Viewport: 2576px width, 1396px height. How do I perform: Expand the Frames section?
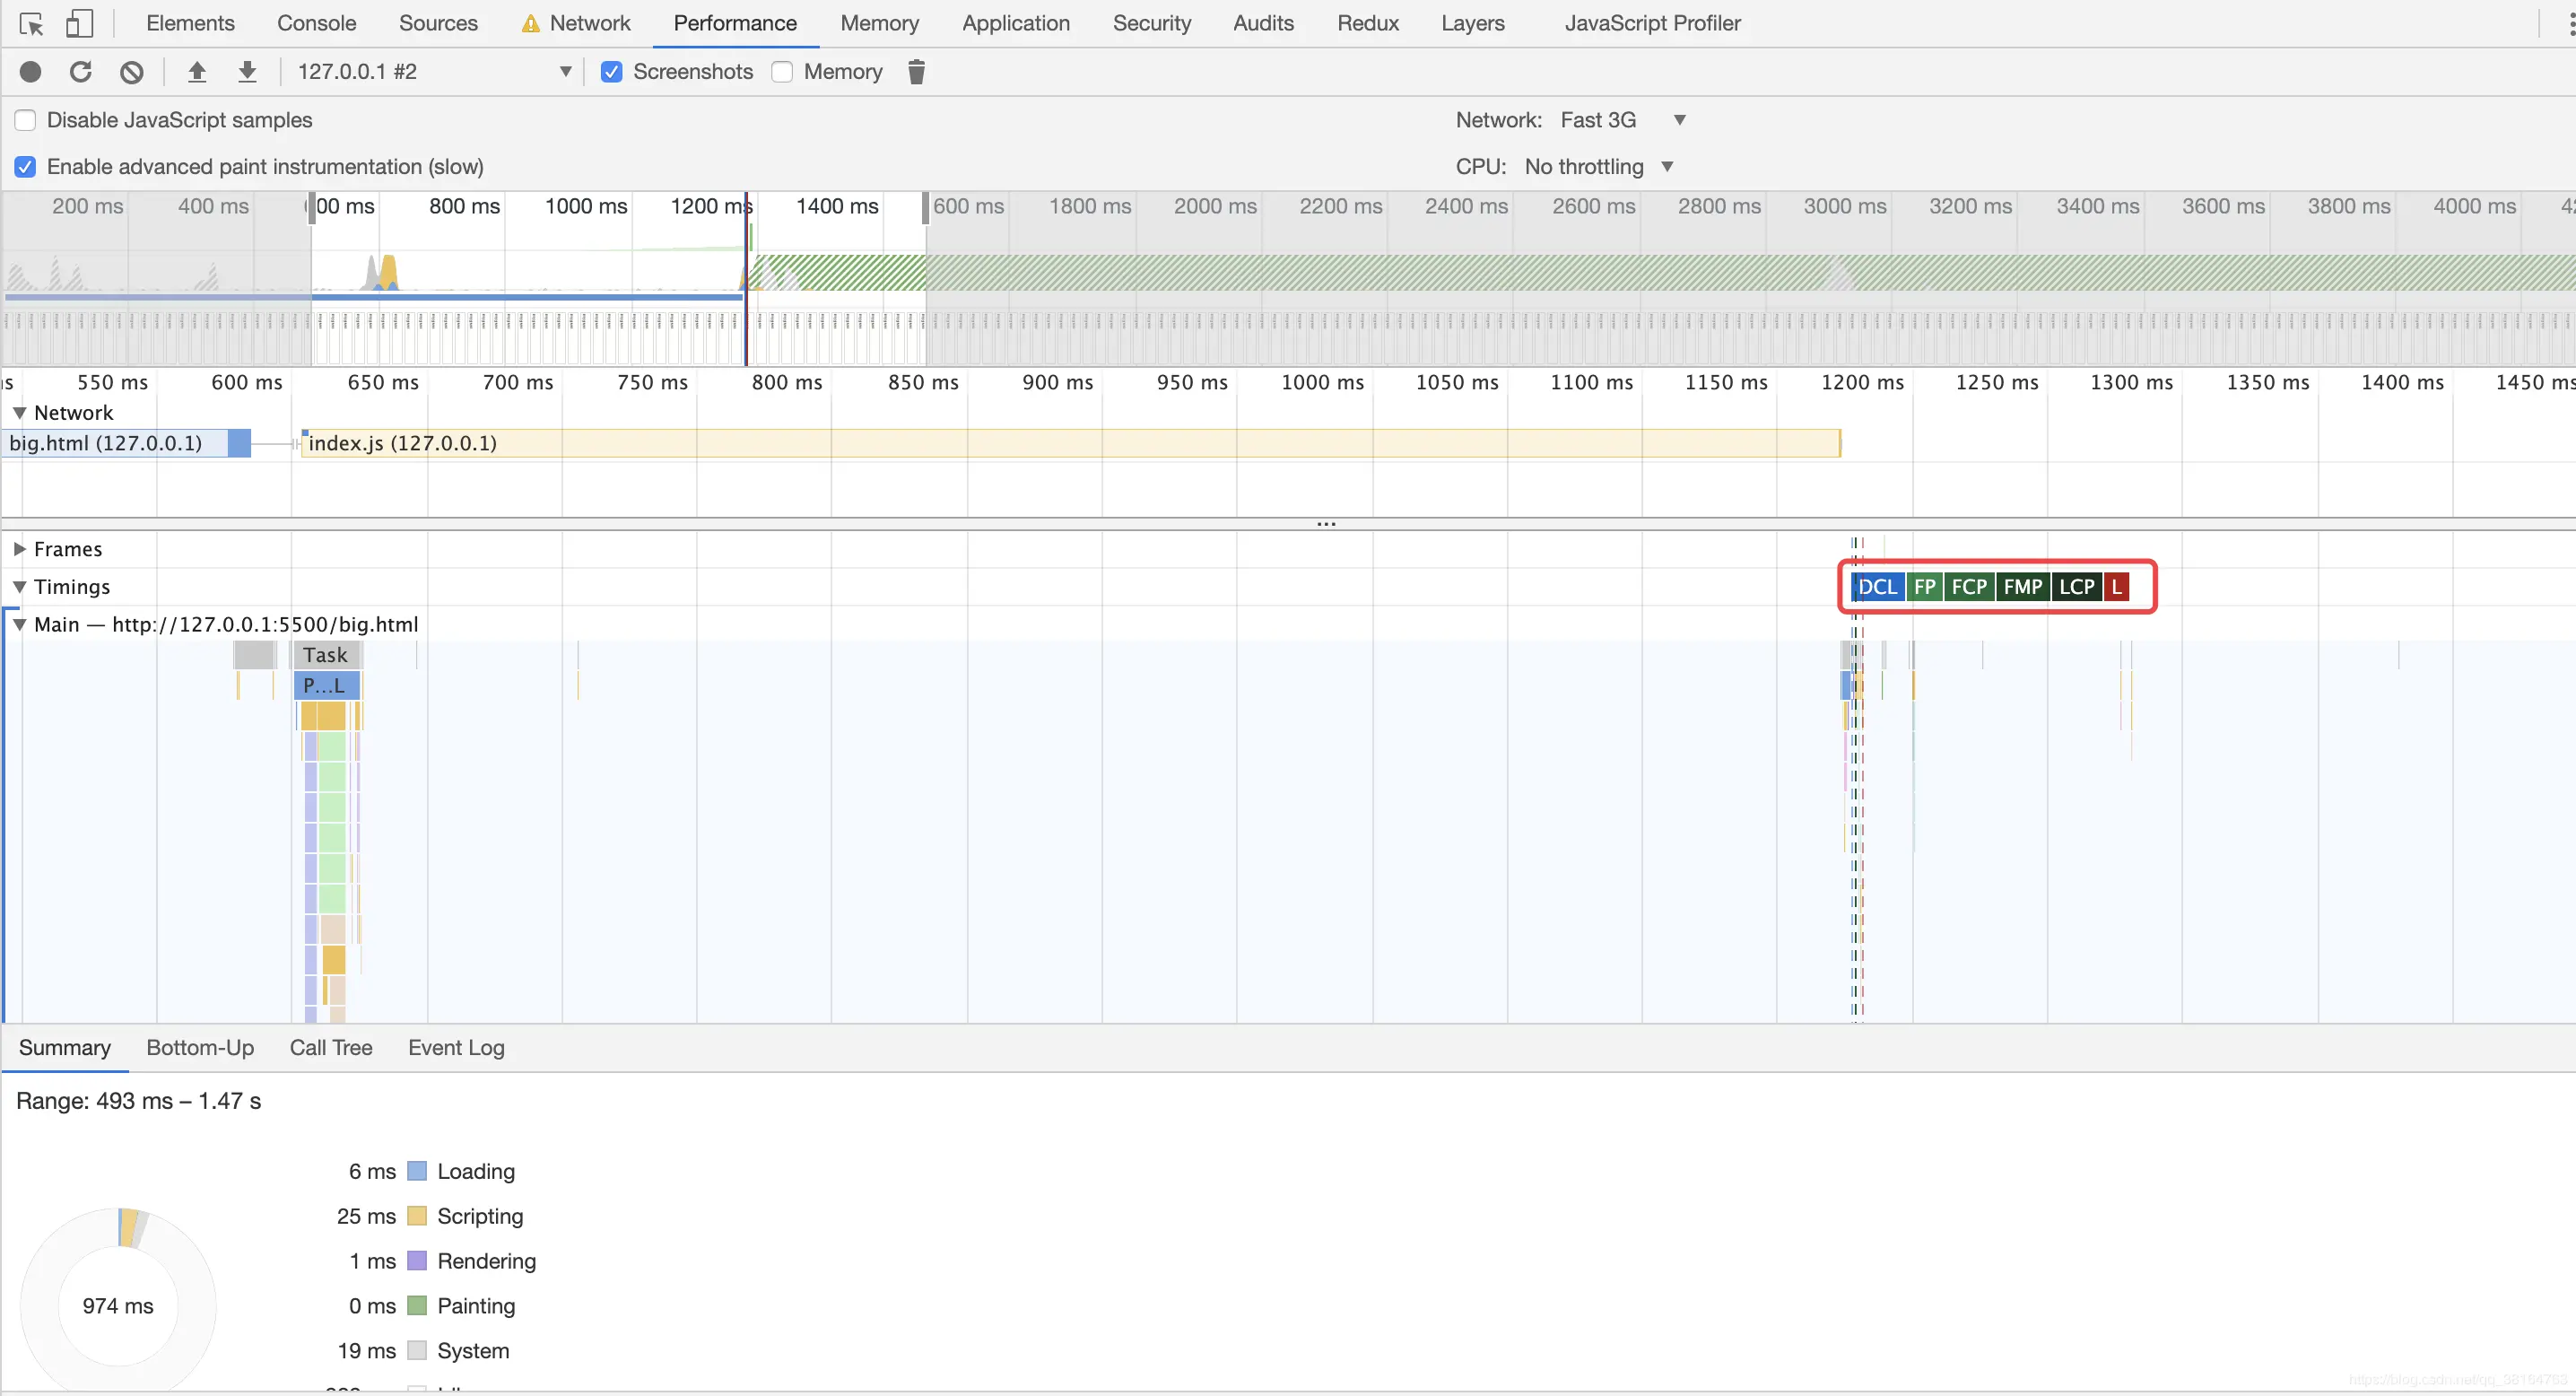(19, 549)
